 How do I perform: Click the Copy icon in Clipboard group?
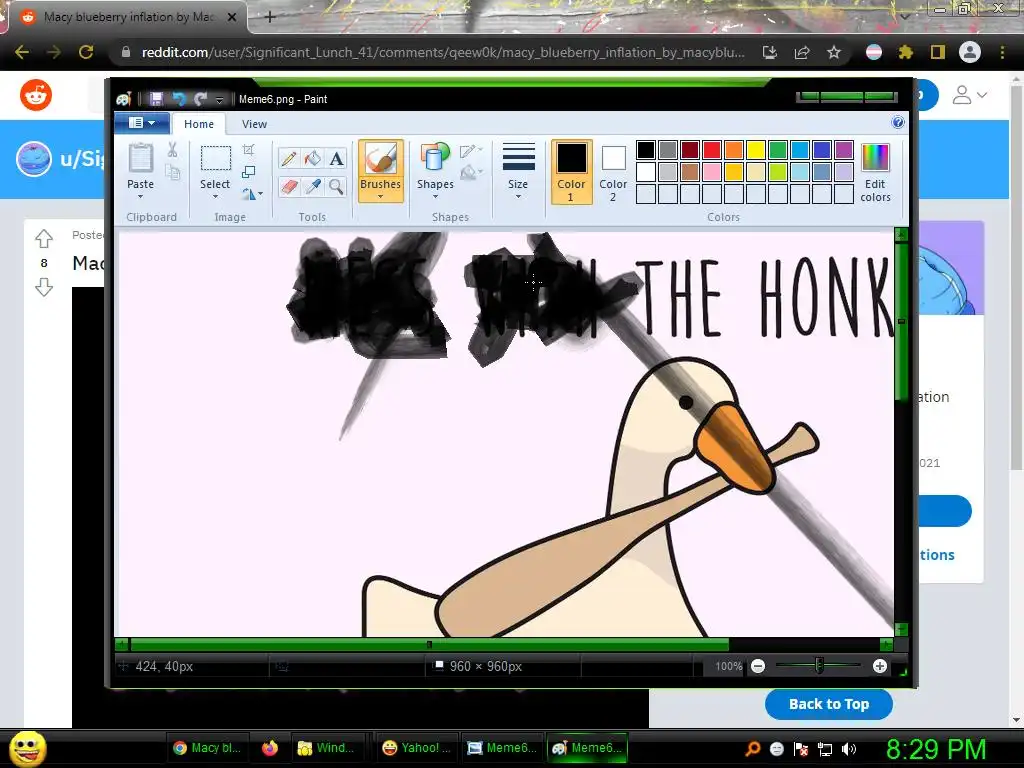point(172,172)
